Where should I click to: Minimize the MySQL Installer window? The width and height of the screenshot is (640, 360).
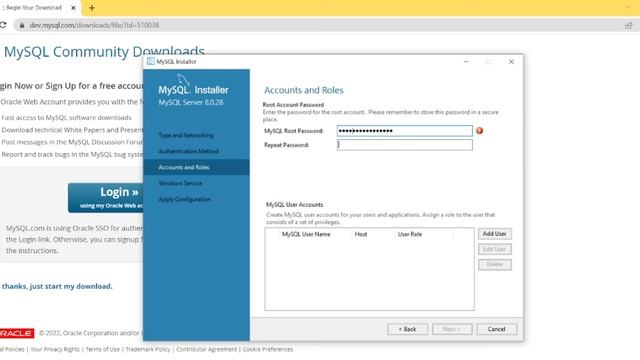coord(466,62)
